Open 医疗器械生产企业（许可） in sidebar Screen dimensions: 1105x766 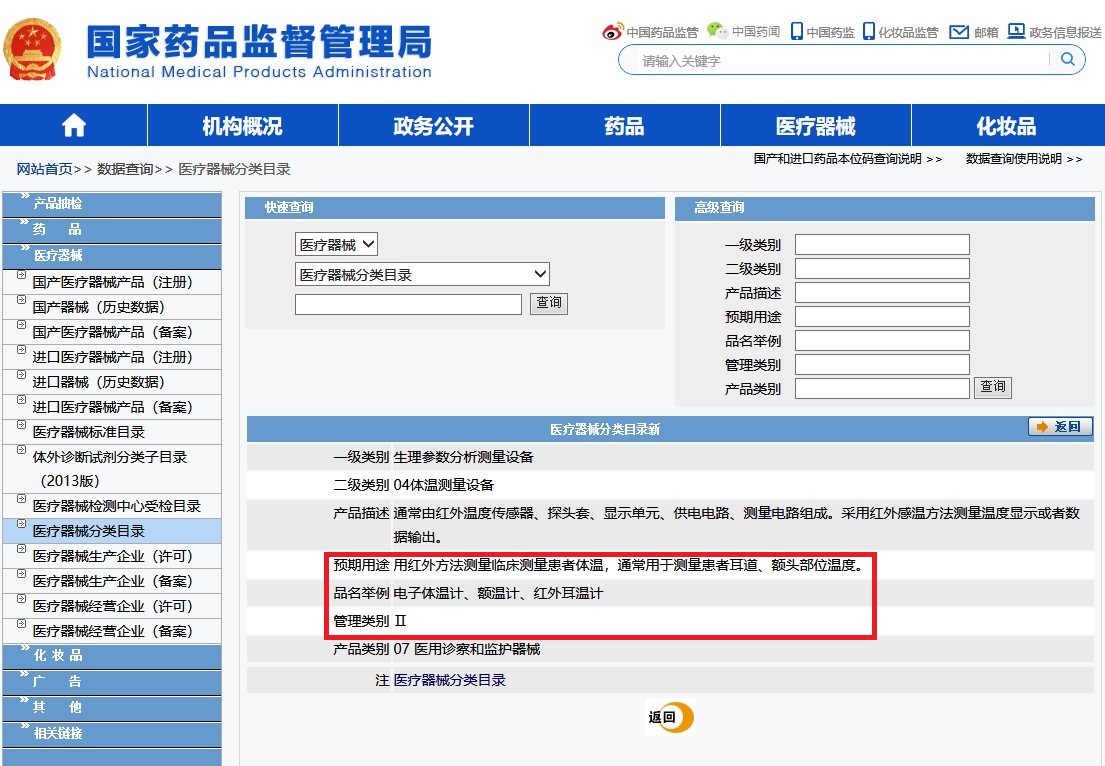(x=113, y=556)
